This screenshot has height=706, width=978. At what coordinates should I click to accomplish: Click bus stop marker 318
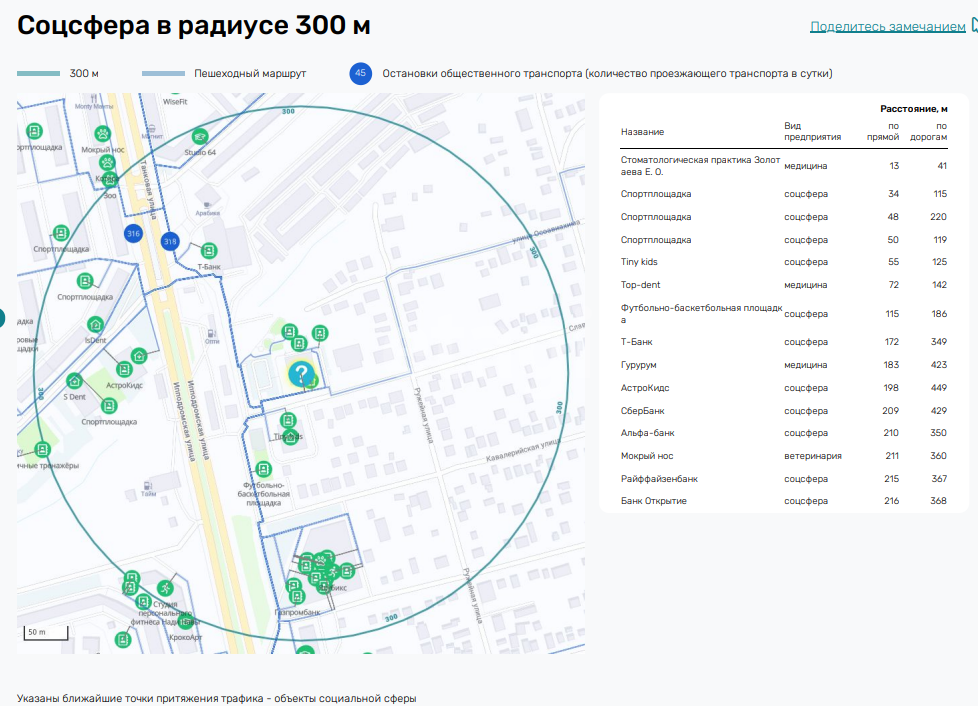point(170,241)
